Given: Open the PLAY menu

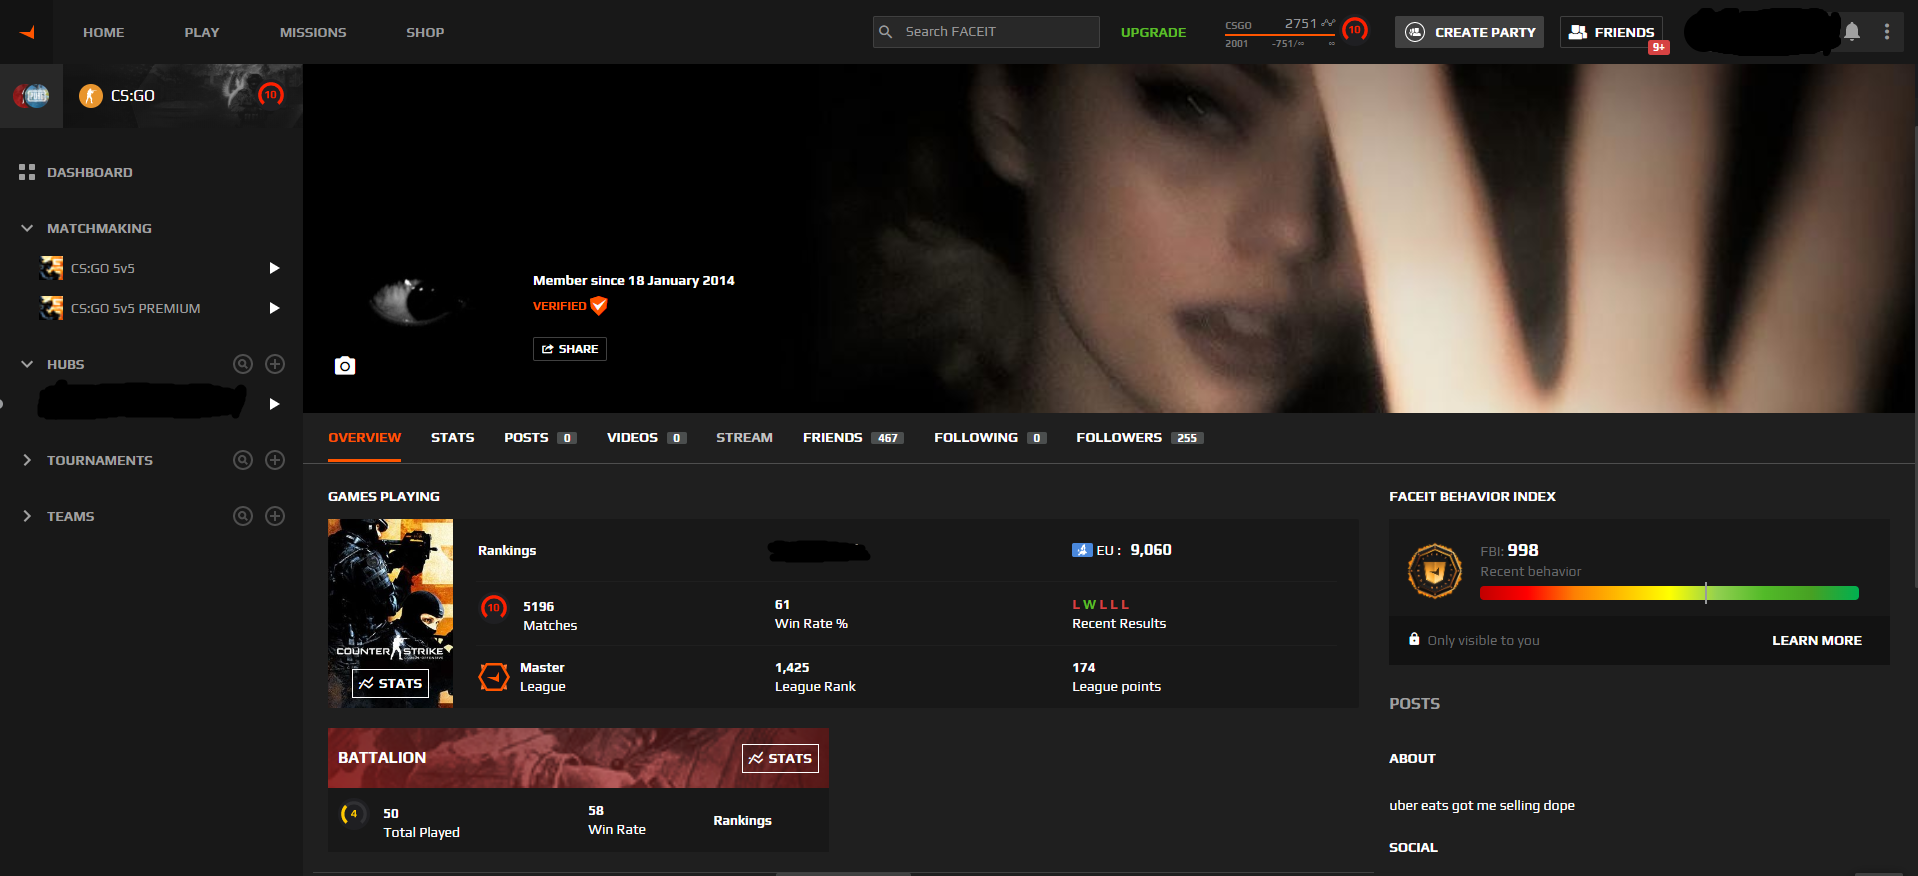Looking at the screenshot, I should click(x=202, y=32).
